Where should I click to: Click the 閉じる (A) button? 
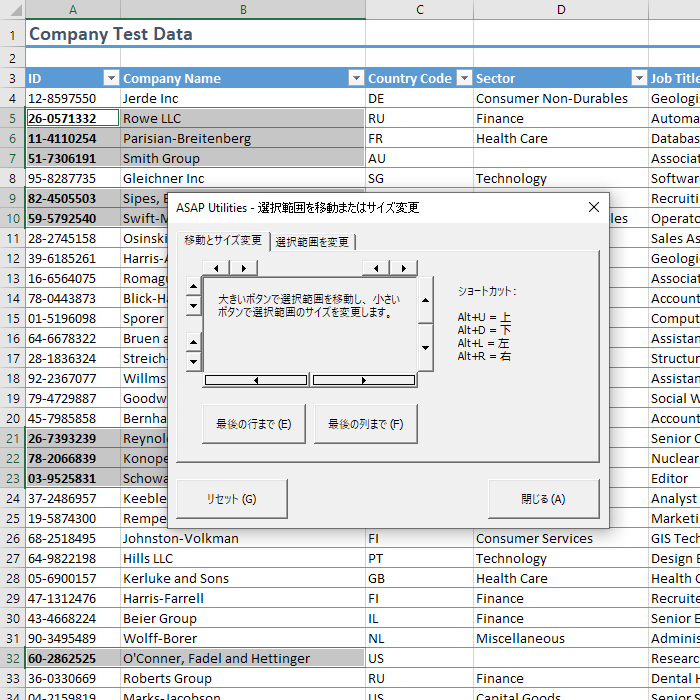[543, 499]
